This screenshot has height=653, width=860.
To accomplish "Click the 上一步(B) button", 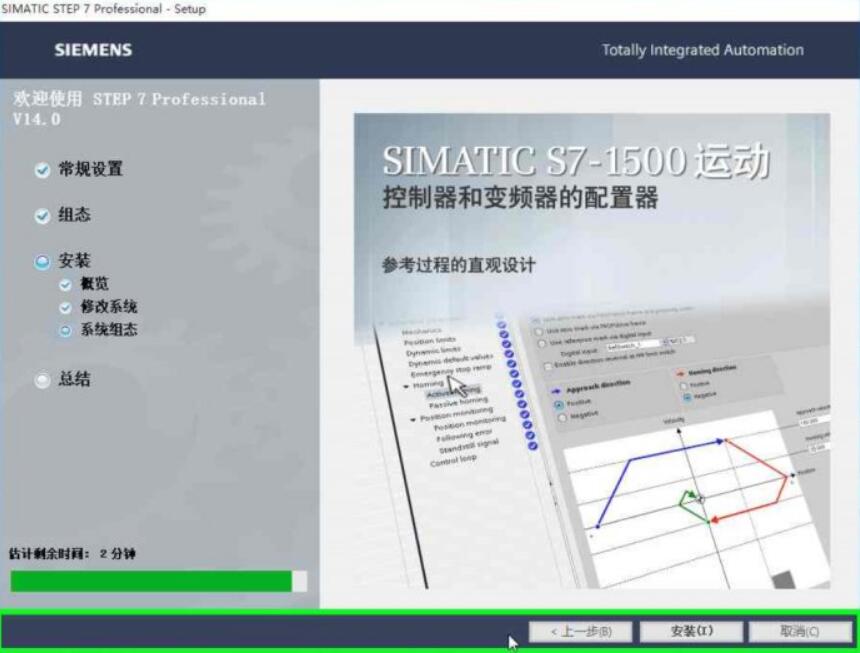I will pos(582,630).
